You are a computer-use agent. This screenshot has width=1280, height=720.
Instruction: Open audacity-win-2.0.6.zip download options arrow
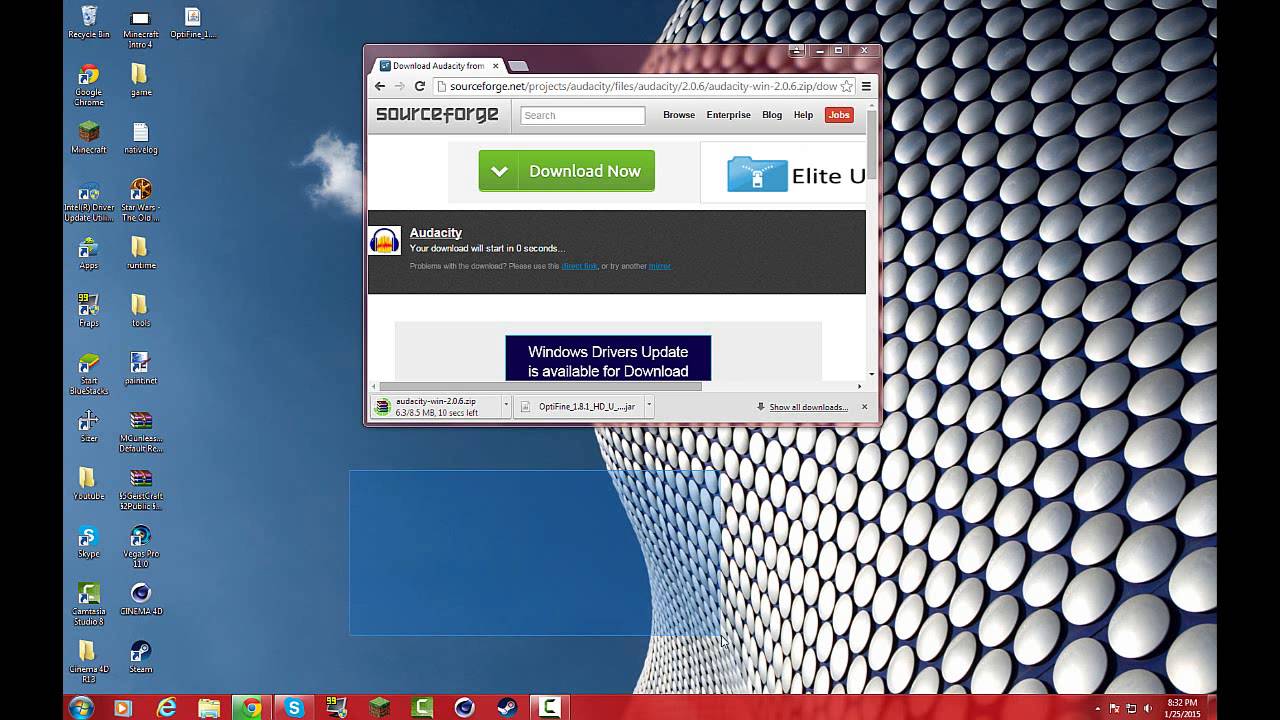coord(506,406)
